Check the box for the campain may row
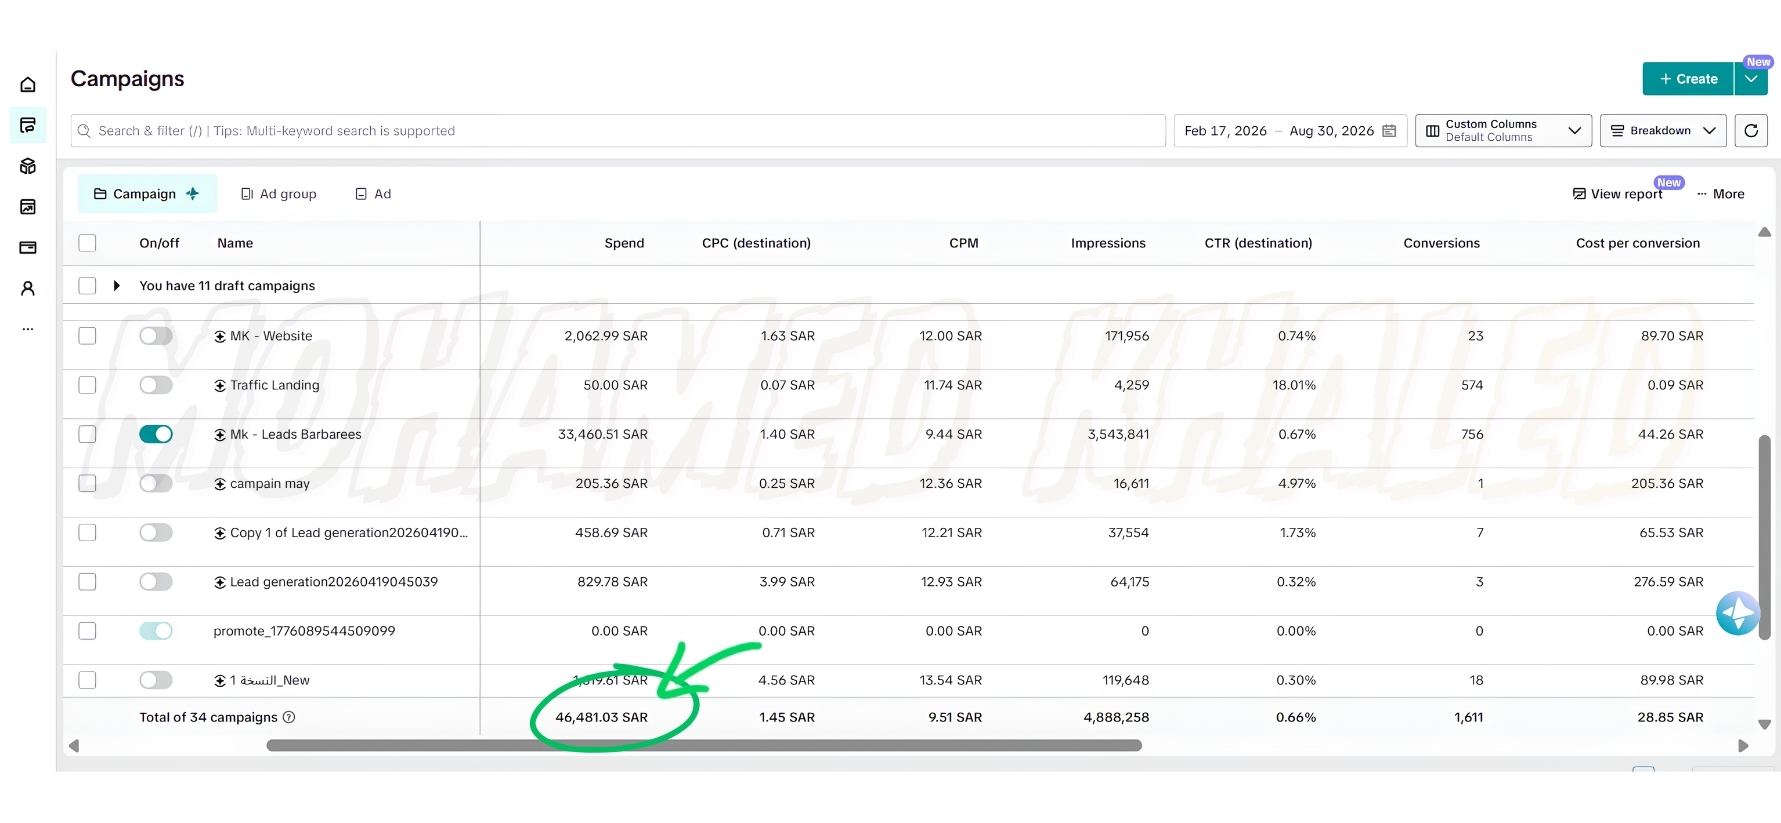1781x823 pixels. 88,483
